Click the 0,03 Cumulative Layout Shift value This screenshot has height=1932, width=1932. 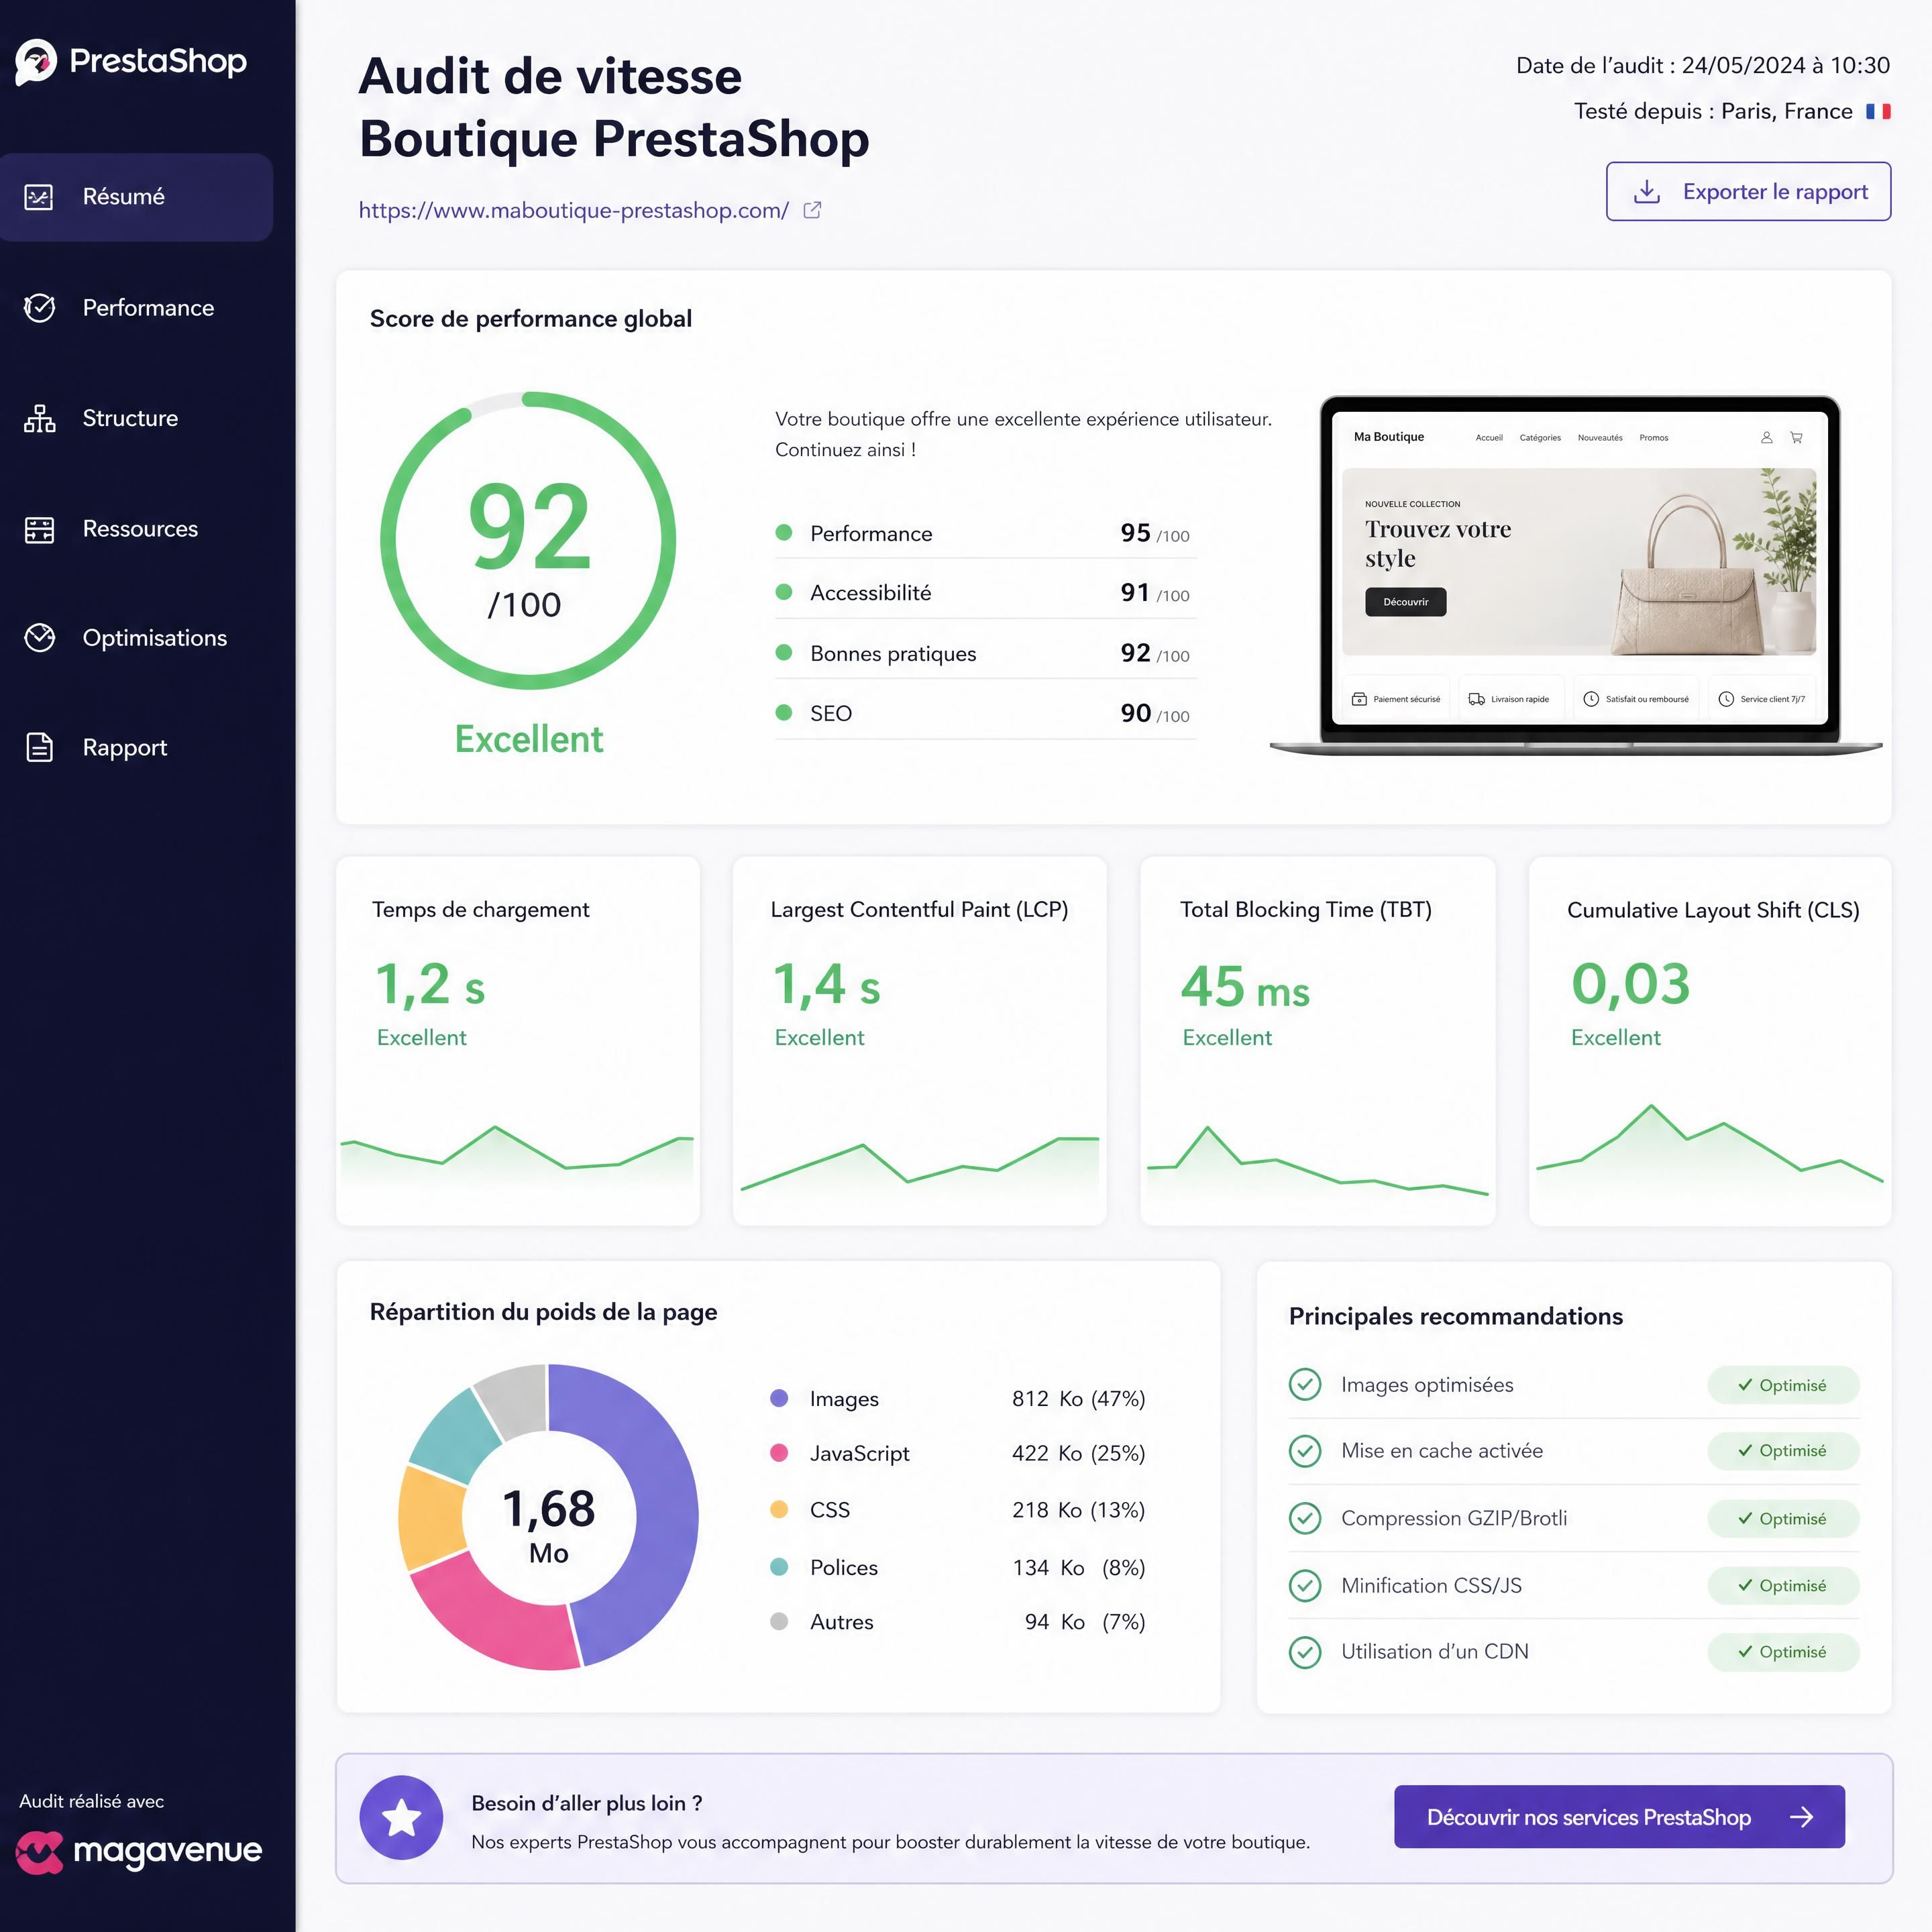coord(1630,985)
